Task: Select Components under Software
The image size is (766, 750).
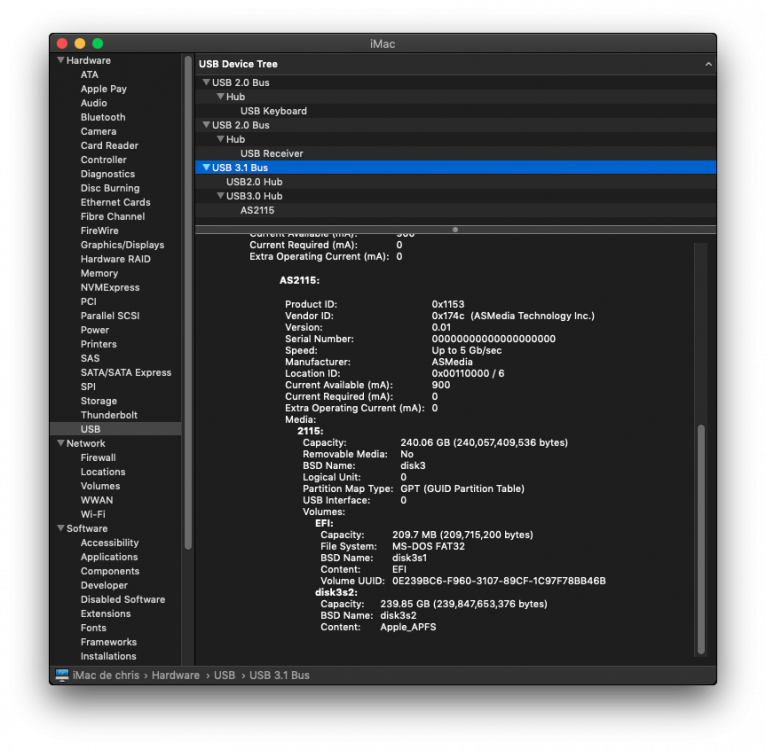Action: (x=110, y=571)
